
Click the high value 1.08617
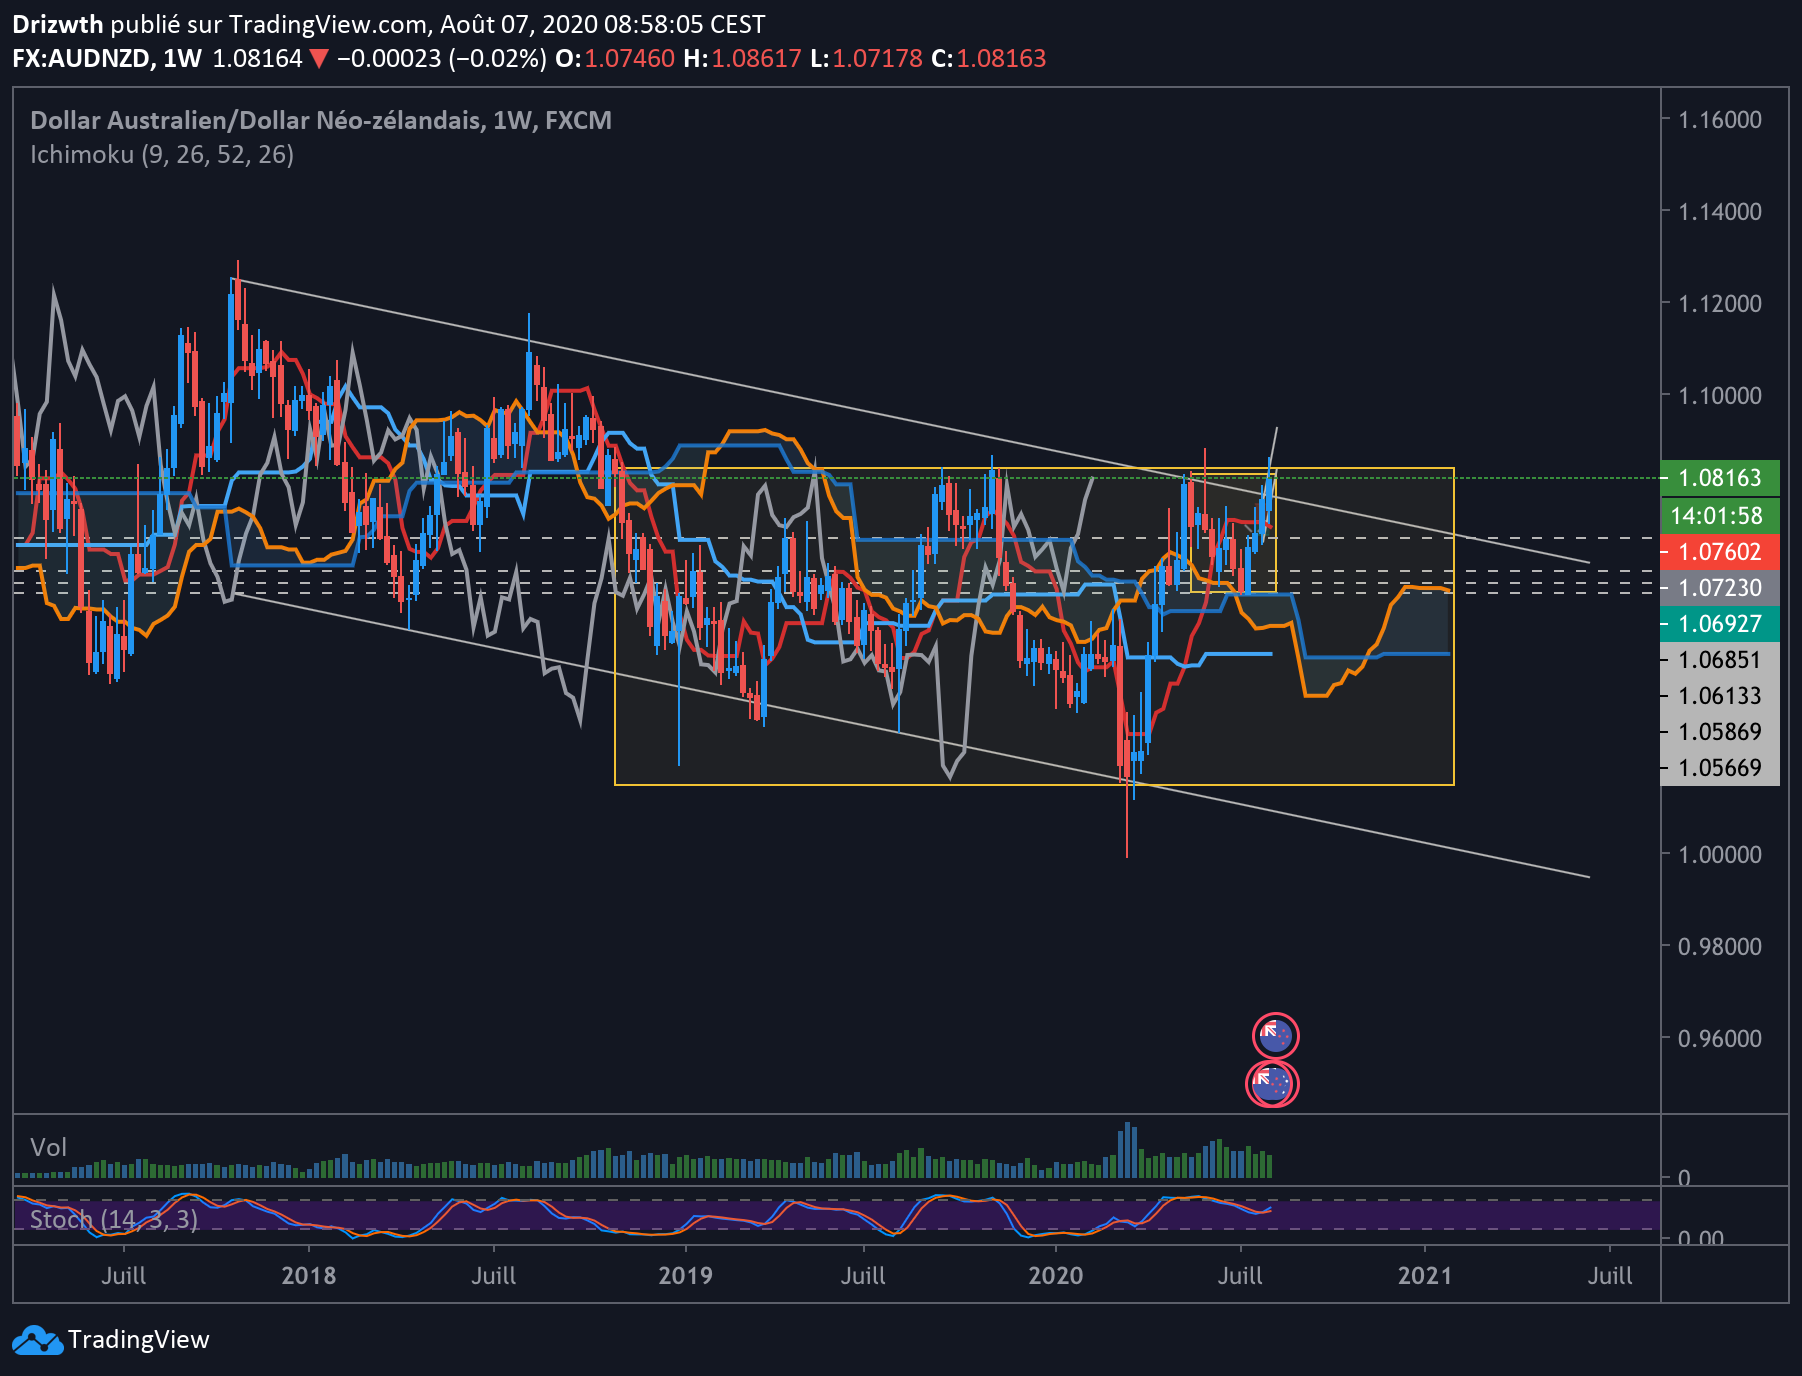point(756,59)
